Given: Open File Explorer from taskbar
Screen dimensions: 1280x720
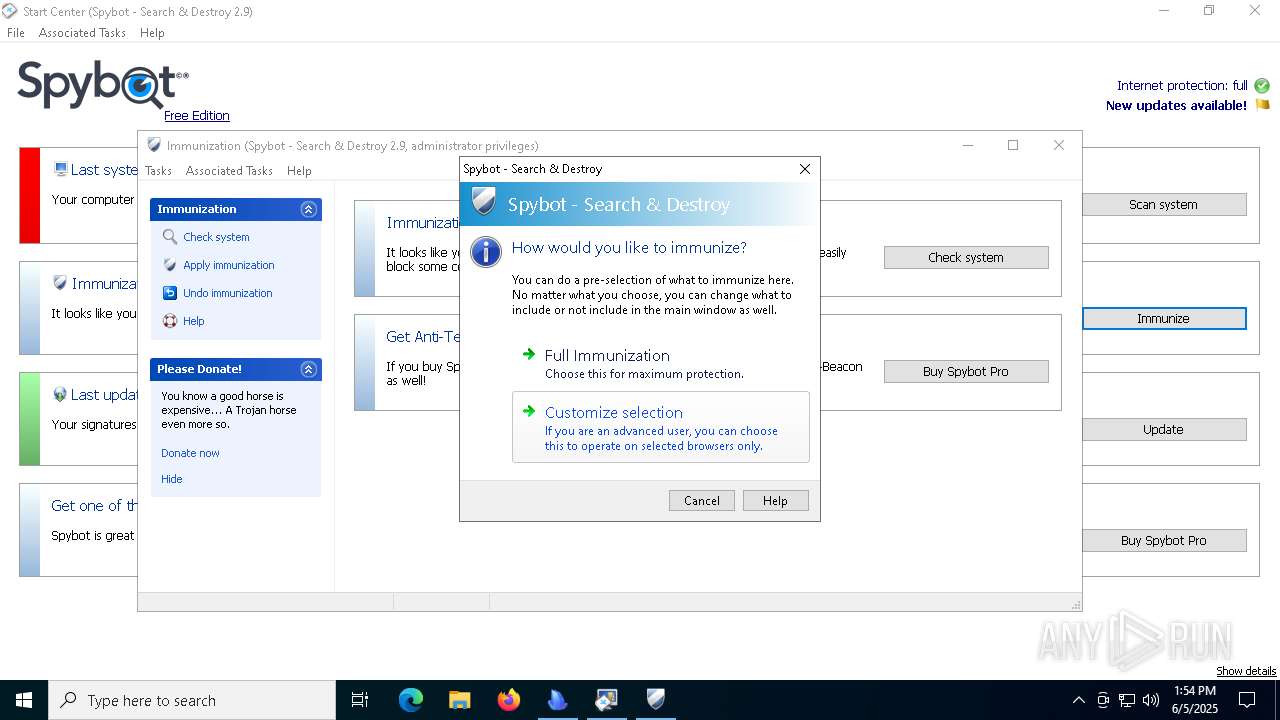Looking at the screenshot, I should [x=459, y=700].
